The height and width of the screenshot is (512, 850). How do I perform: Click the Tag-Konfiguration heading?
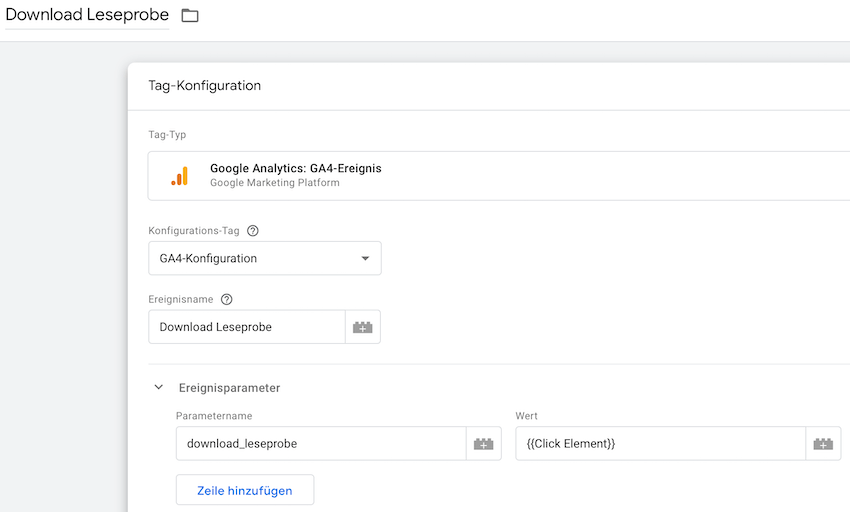pos(204,86)
